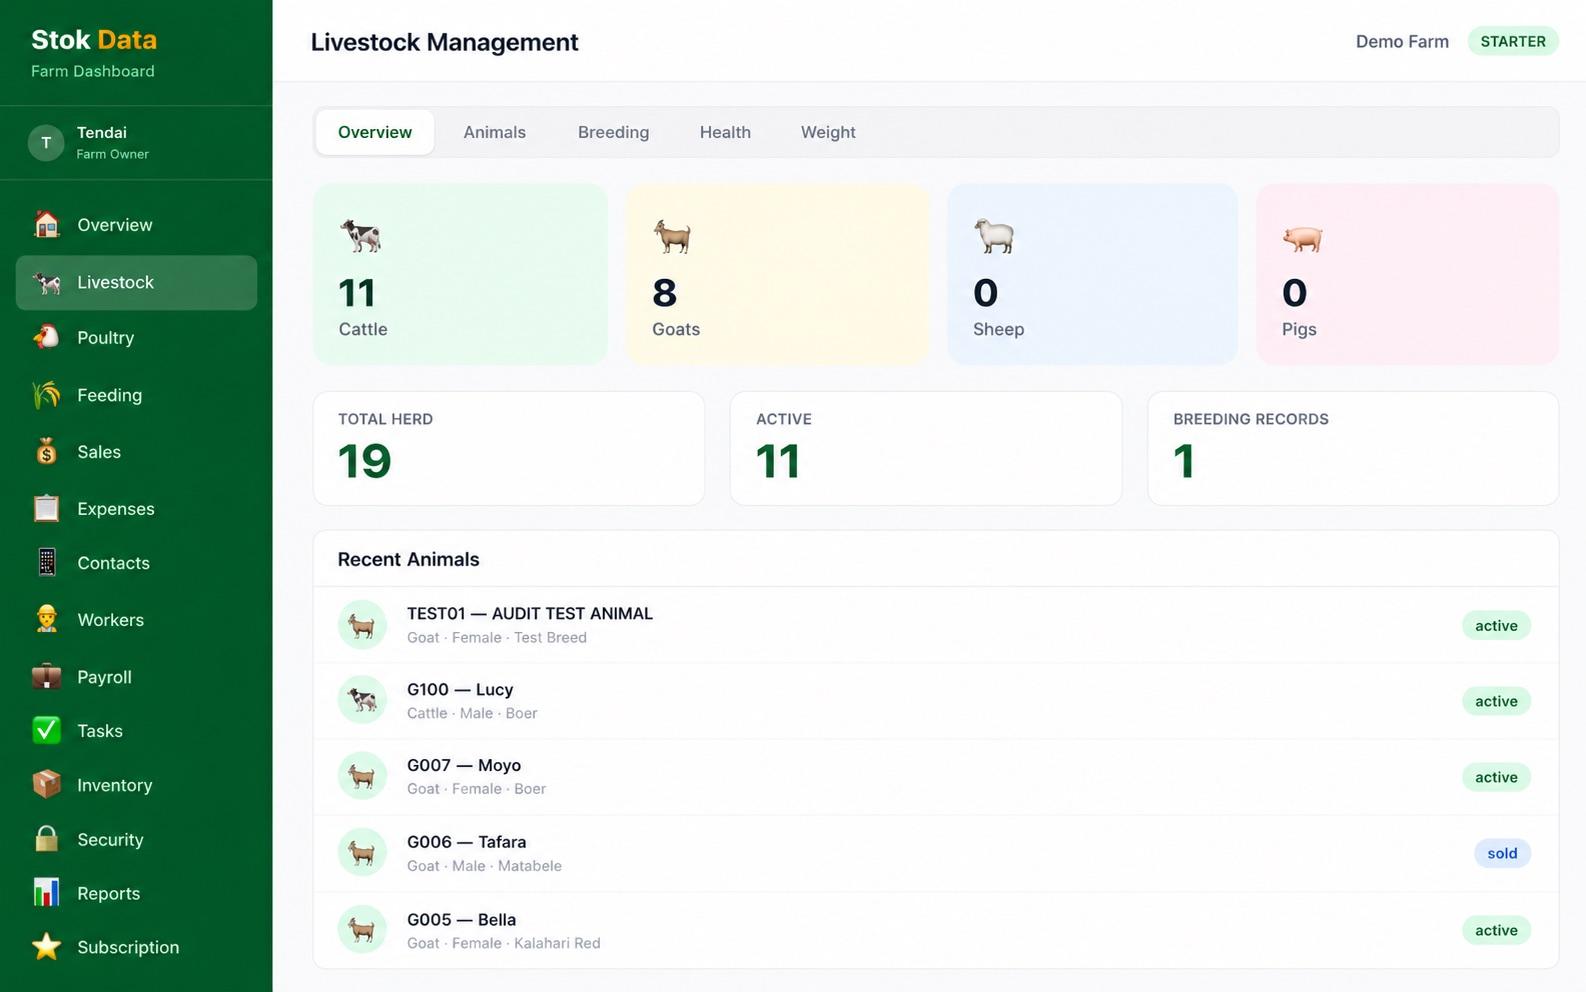Click the goat avatar in G006 Tafara row
The width and height of the screenshot is (1586, 992).
pos(362,853)
